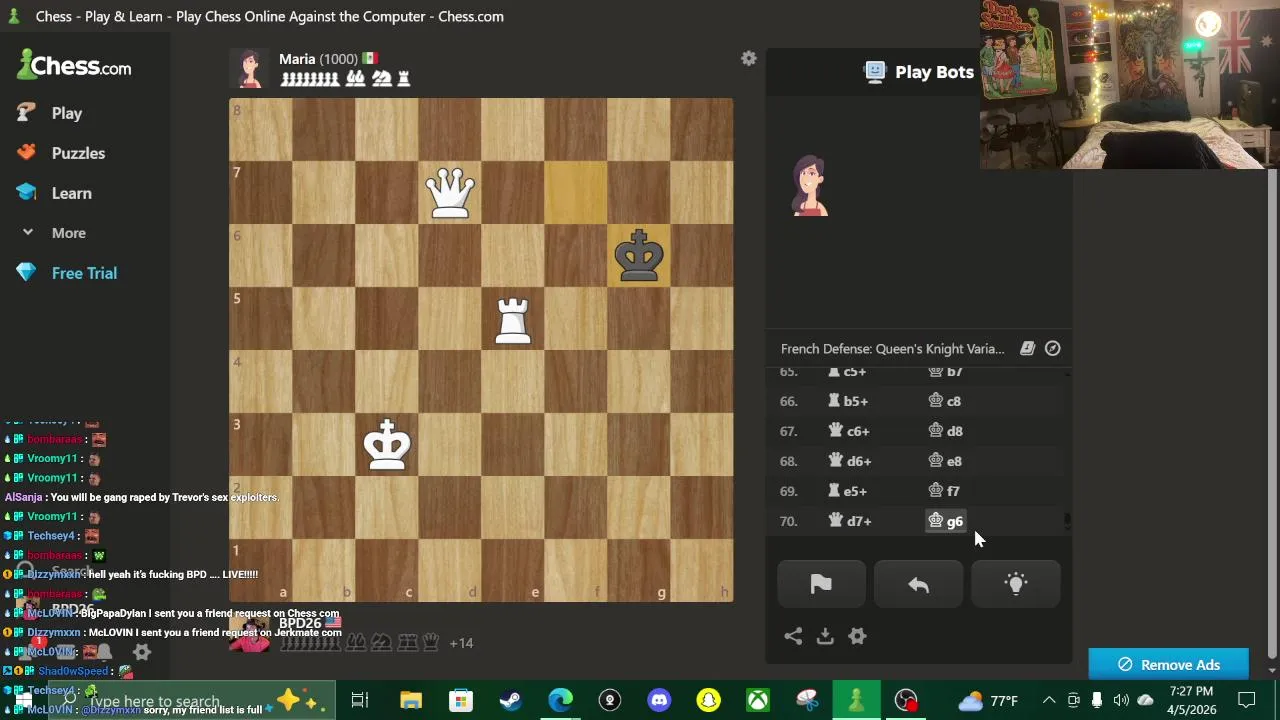1280x720 pixels.
Task: Click Maria bot portrait in panel
Action: (x=810, y=186)
